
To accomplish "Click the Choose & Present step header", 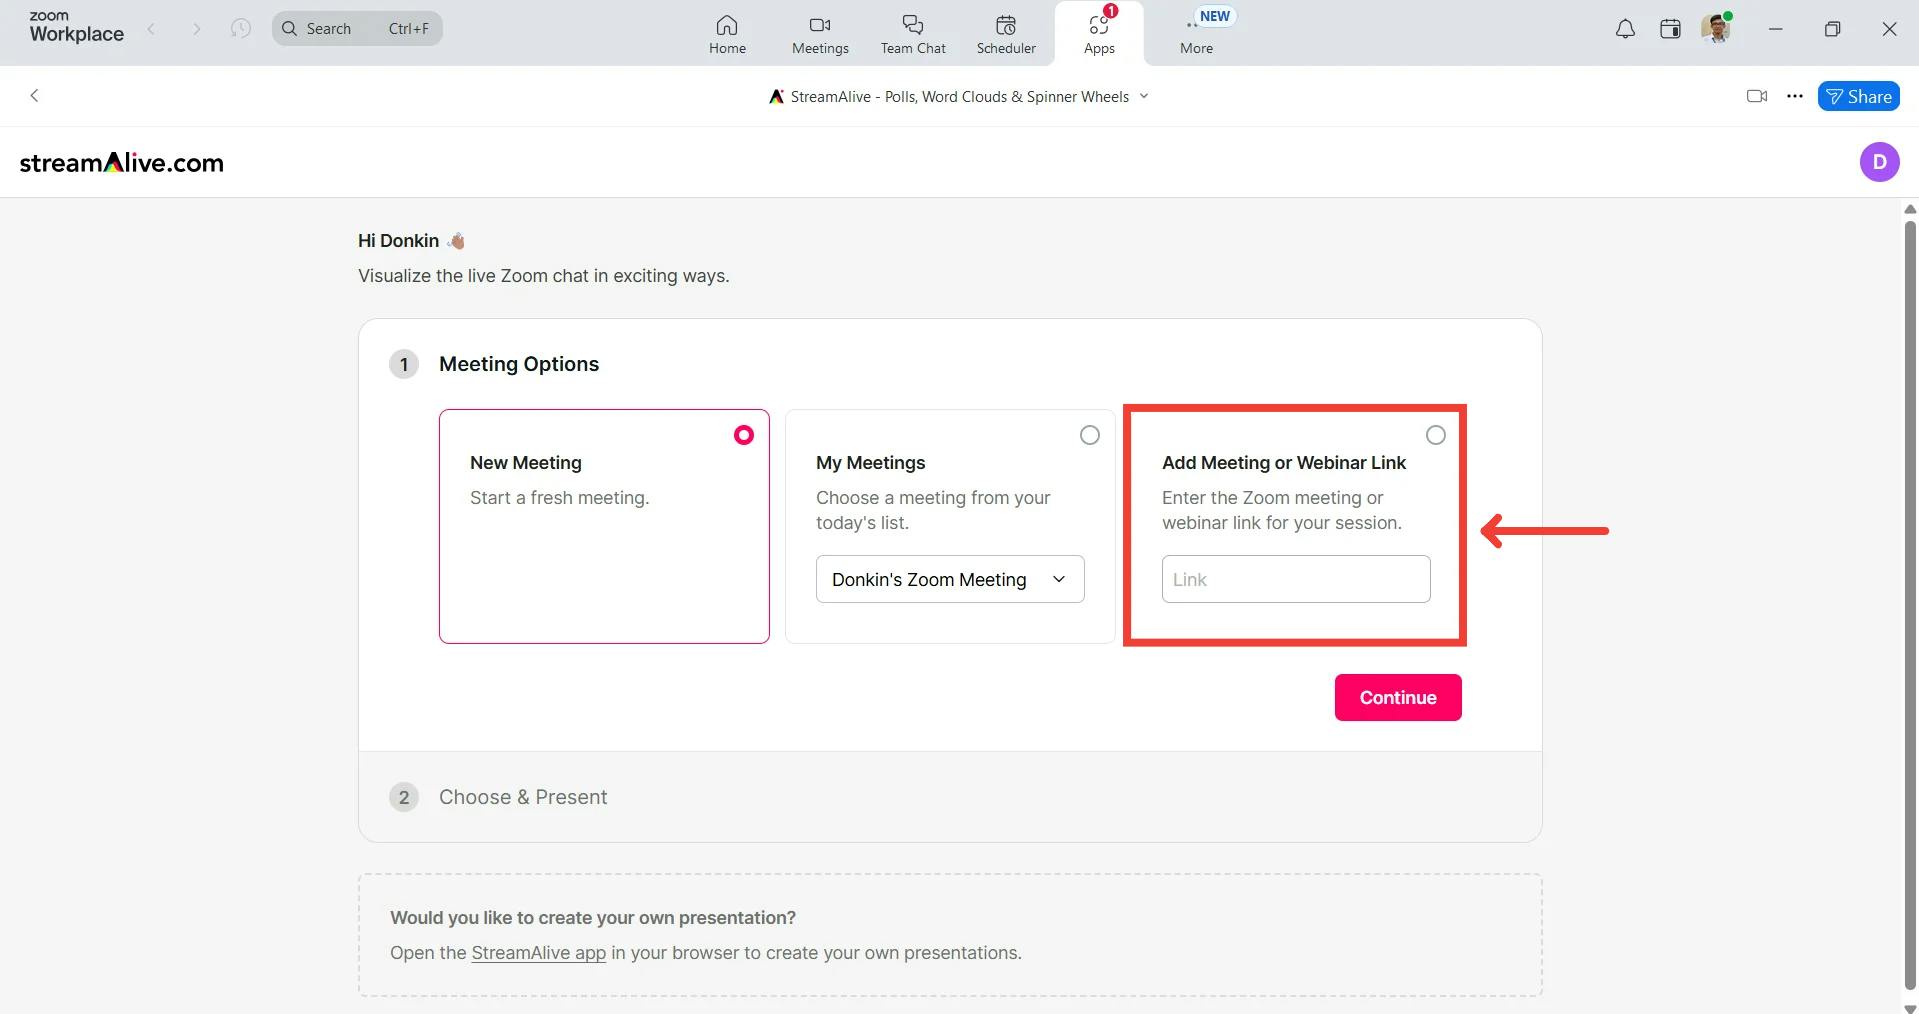I will [523, 797].
